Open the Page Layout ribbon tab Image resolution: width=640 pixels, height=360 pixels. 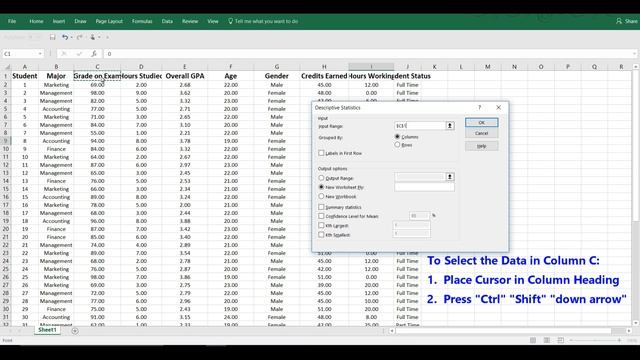coord(109,21)
